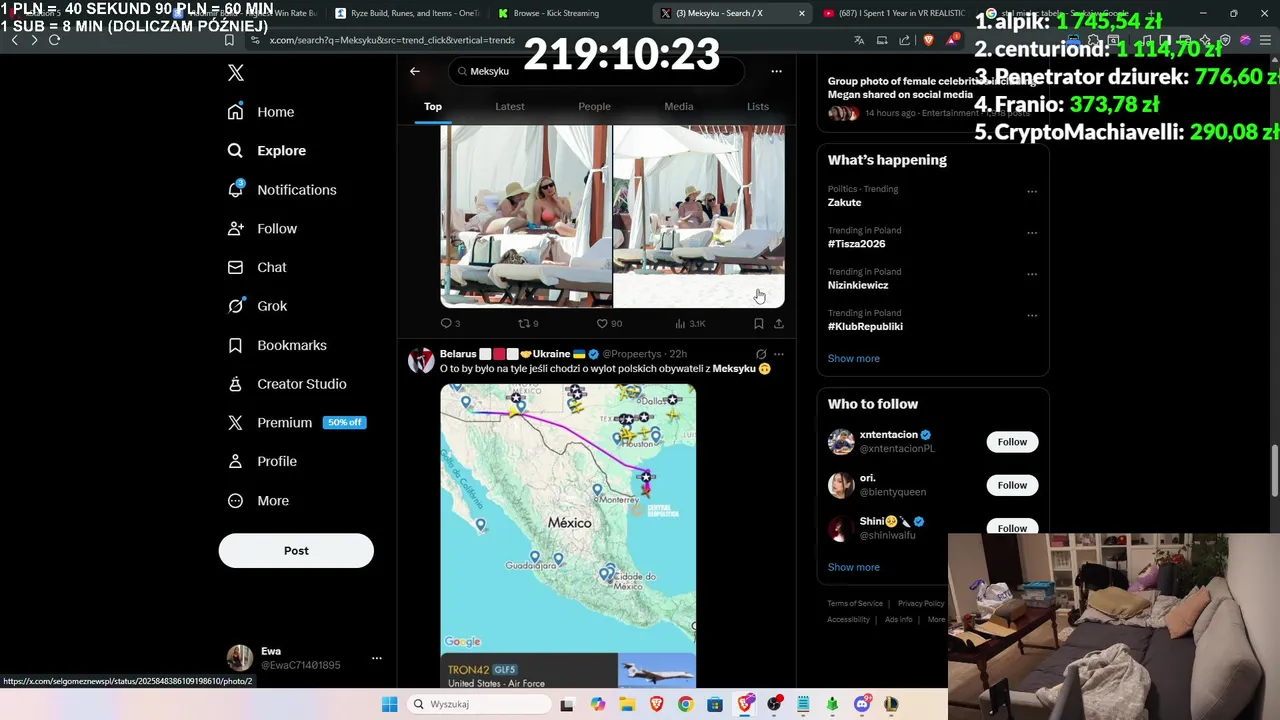The height and width of the screenshot is (720, 1280).
Task: Show more under Who to follow
Action: point(854,567)
